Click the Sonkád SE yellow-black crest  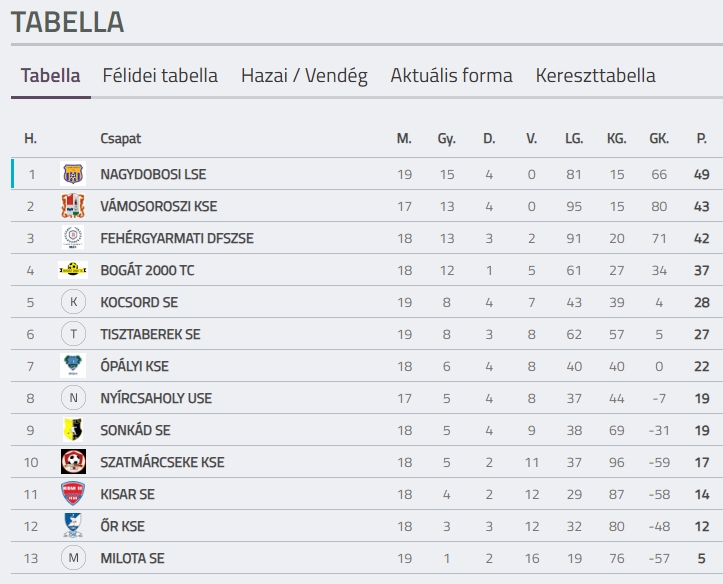(x=73, y=430)
